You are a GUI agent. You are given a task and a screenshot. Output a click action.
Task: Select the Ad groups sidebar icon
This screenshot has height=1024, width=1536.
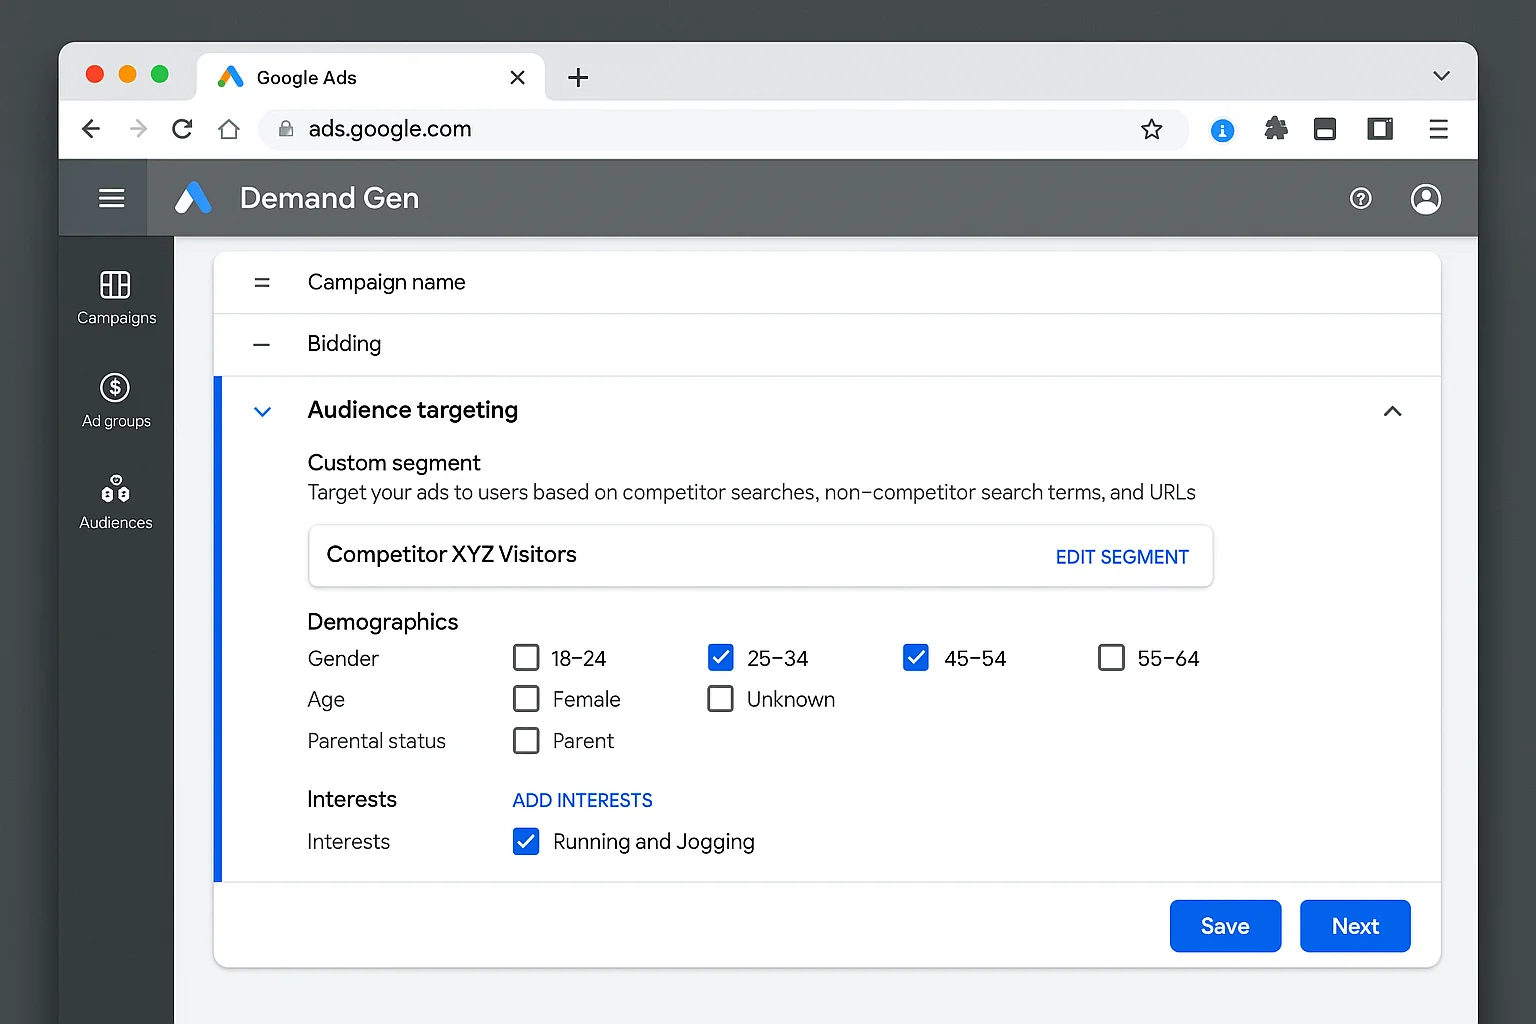click(115, 399)
